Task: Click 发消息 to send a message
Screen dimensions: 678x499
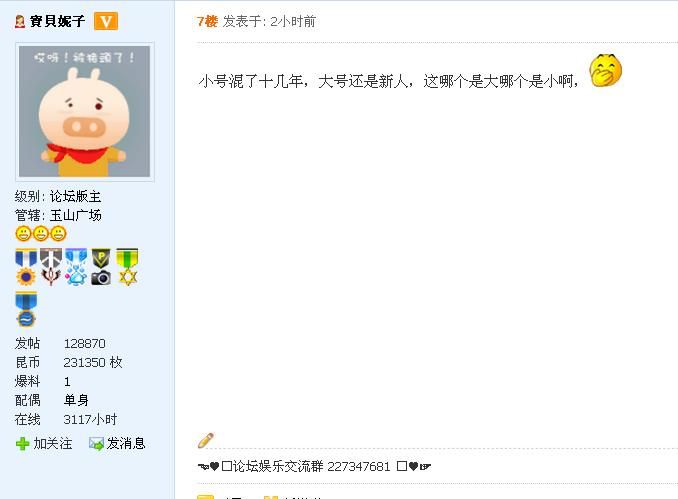Action: tap(126, 443)
